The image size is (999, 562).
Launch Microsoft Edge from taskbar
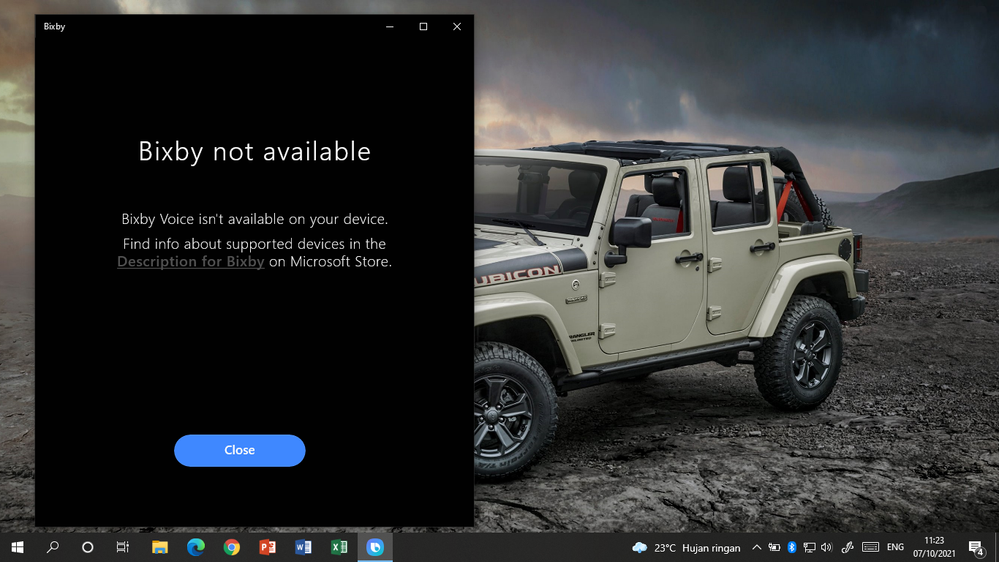196,547
